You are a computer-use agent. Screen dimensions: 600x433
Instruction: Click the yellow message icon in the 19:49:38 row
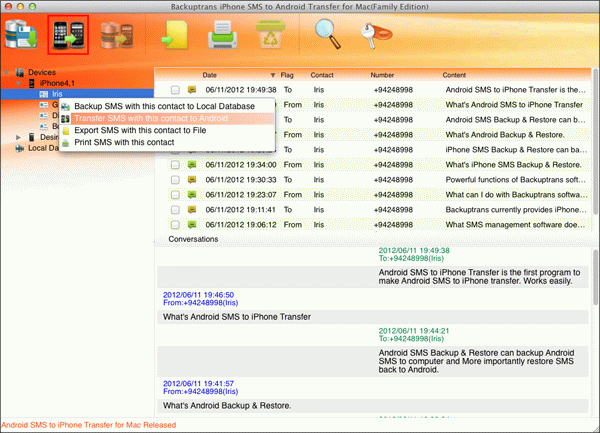point(192,90)
